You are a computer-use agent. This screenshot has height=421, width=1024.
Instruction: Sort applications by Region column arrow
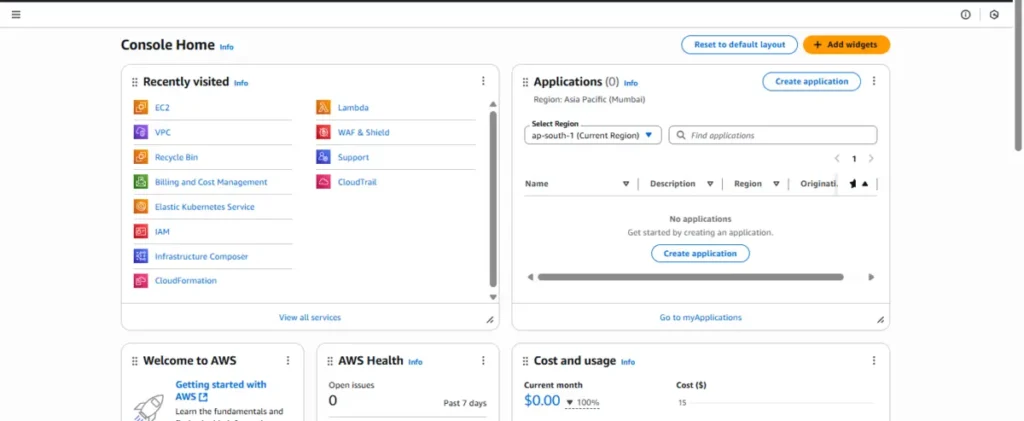tap(776, 184)
